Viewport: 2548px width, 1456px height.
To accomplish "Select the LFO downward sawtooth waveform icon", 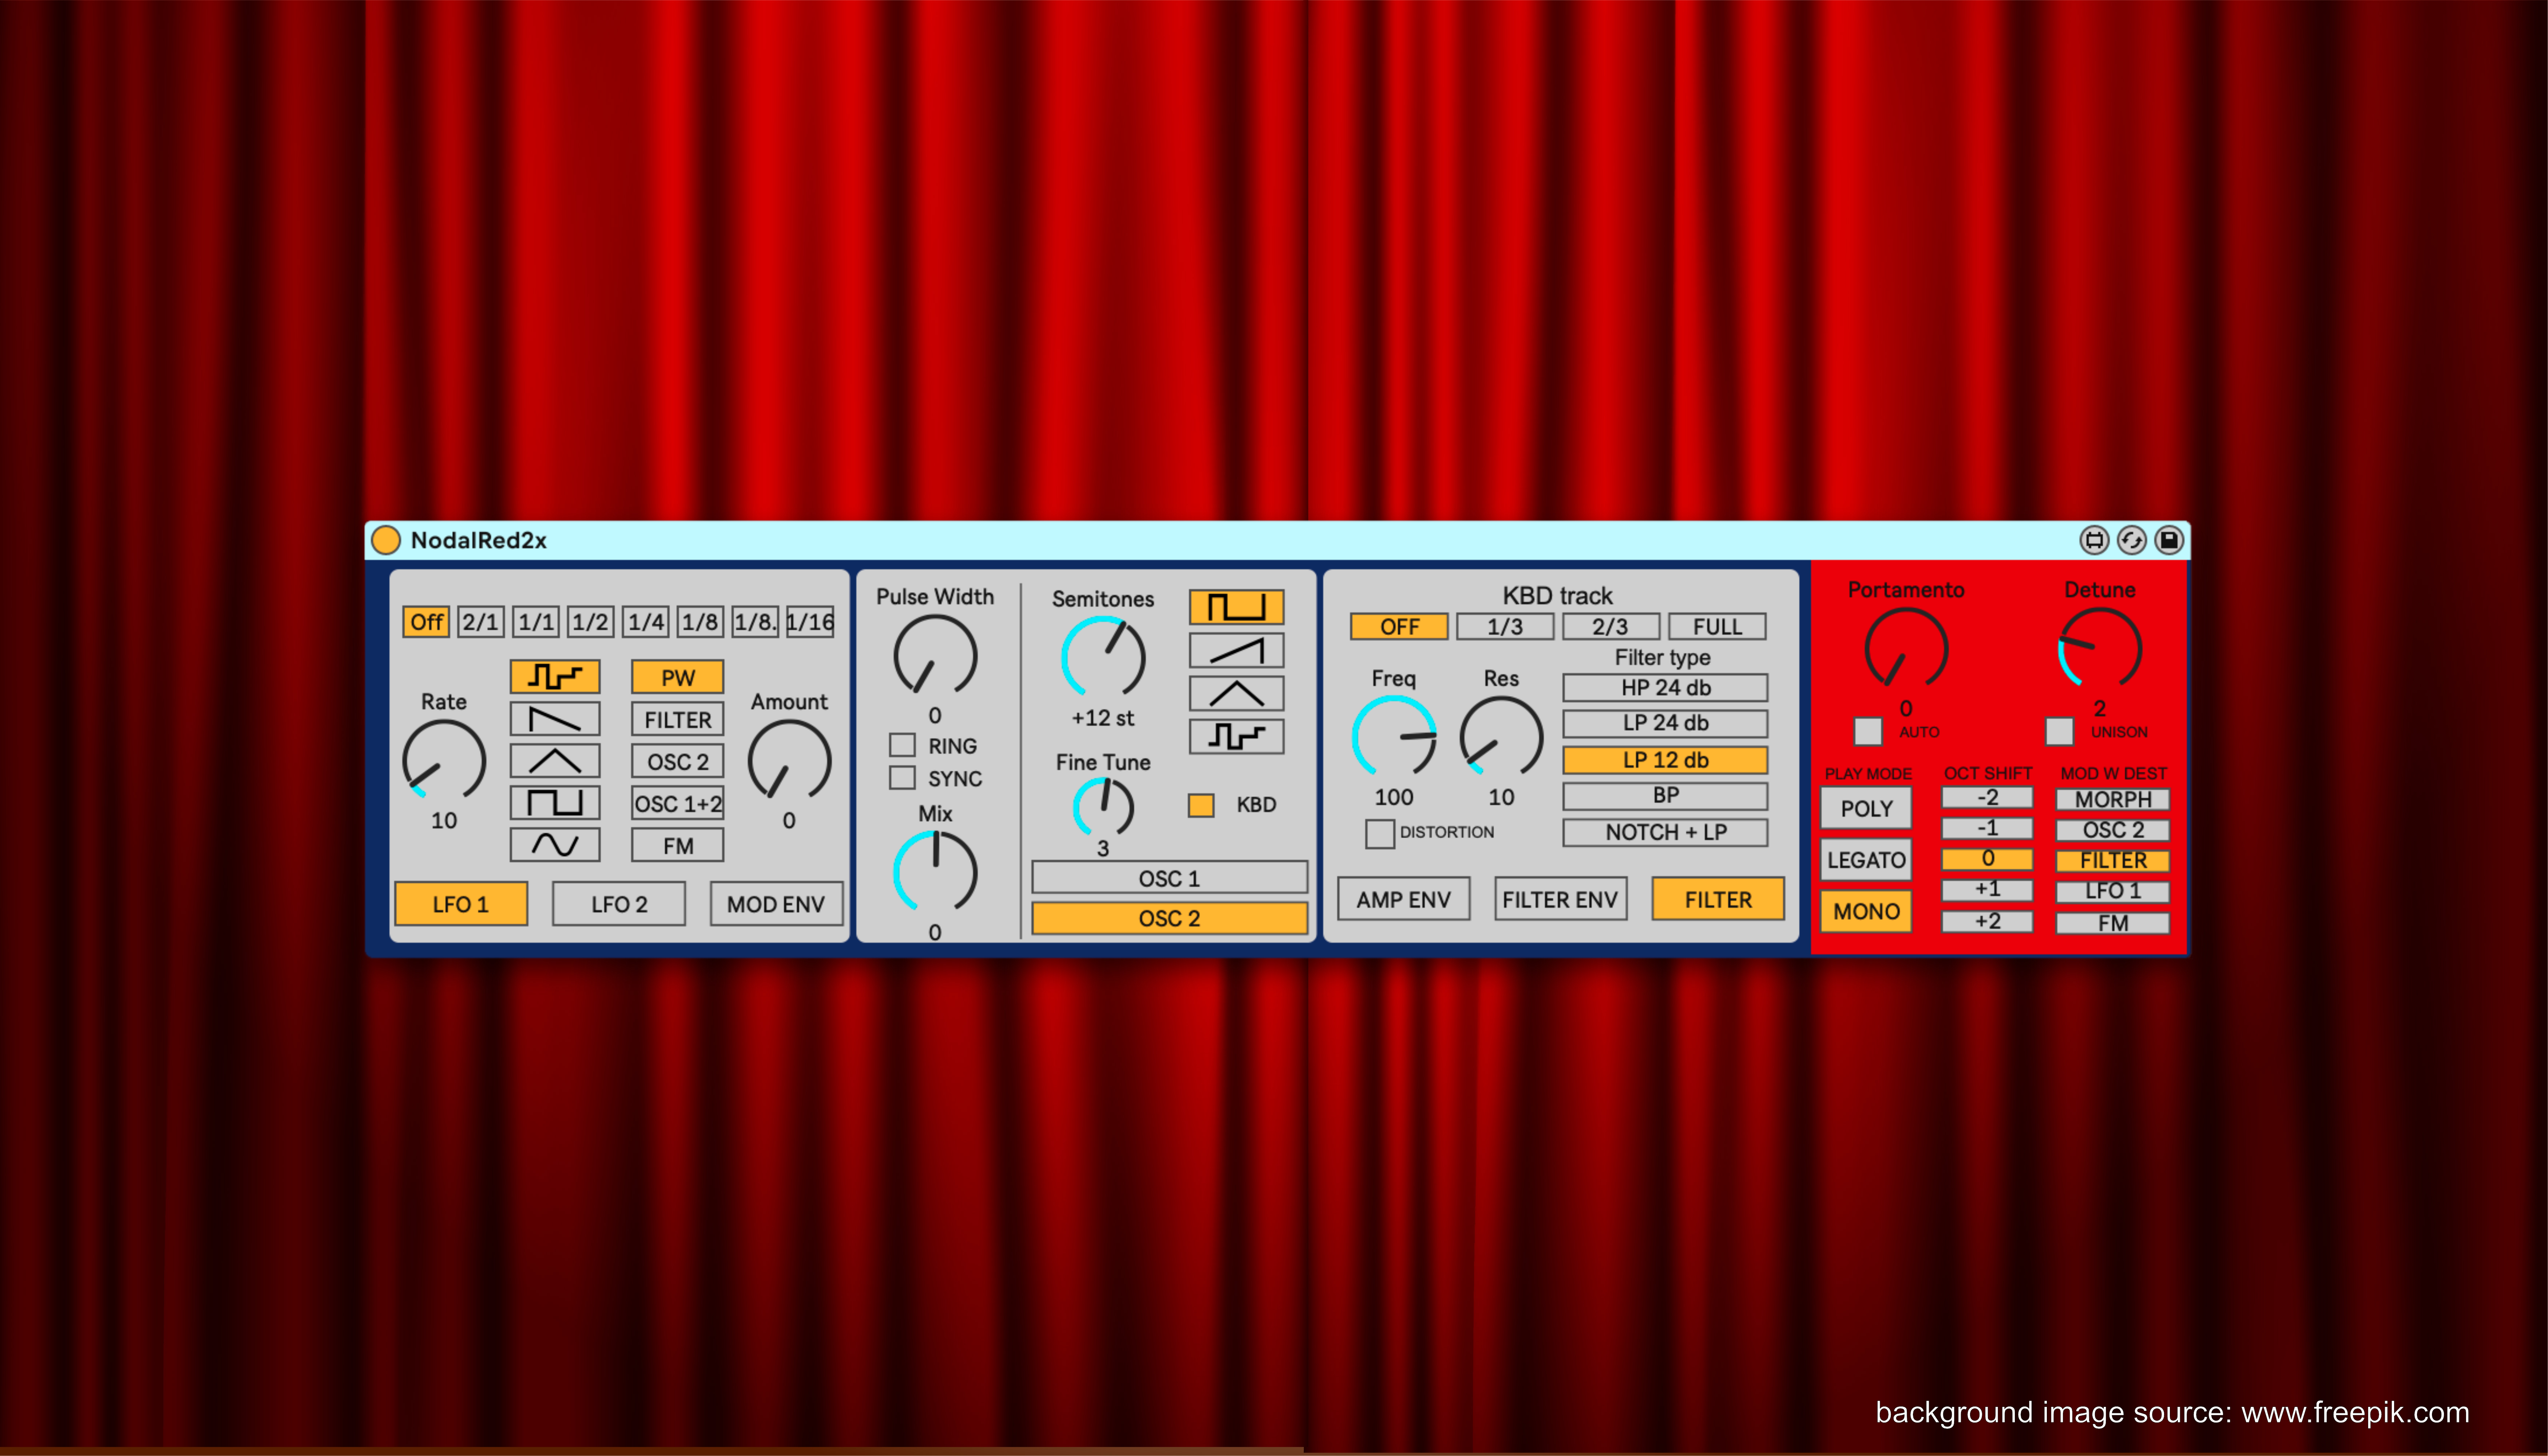I will pos(555,719).
